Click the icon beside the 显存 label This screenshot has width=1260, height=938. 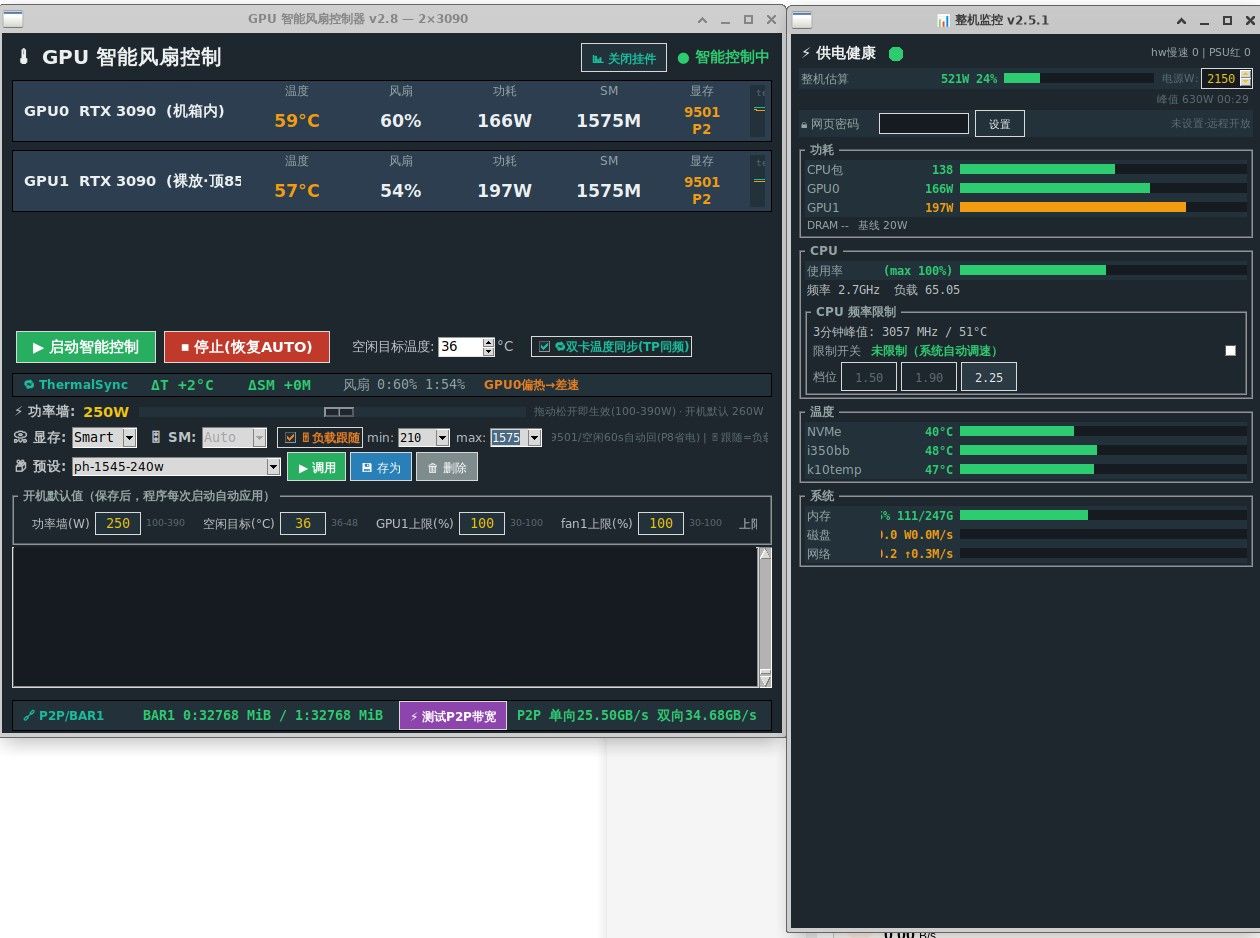click(20, 437)
